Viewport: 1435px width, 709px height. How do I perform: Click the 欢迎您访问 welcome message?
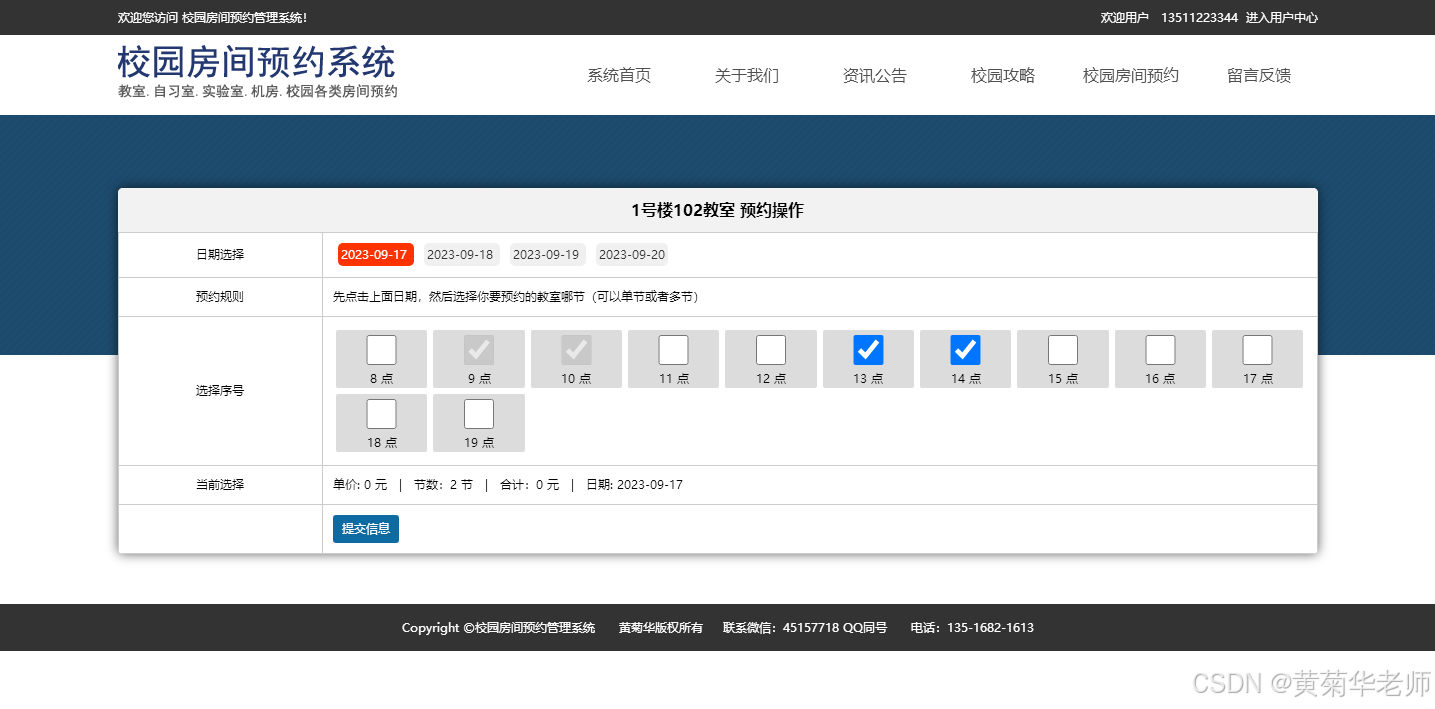coord(212,18)
